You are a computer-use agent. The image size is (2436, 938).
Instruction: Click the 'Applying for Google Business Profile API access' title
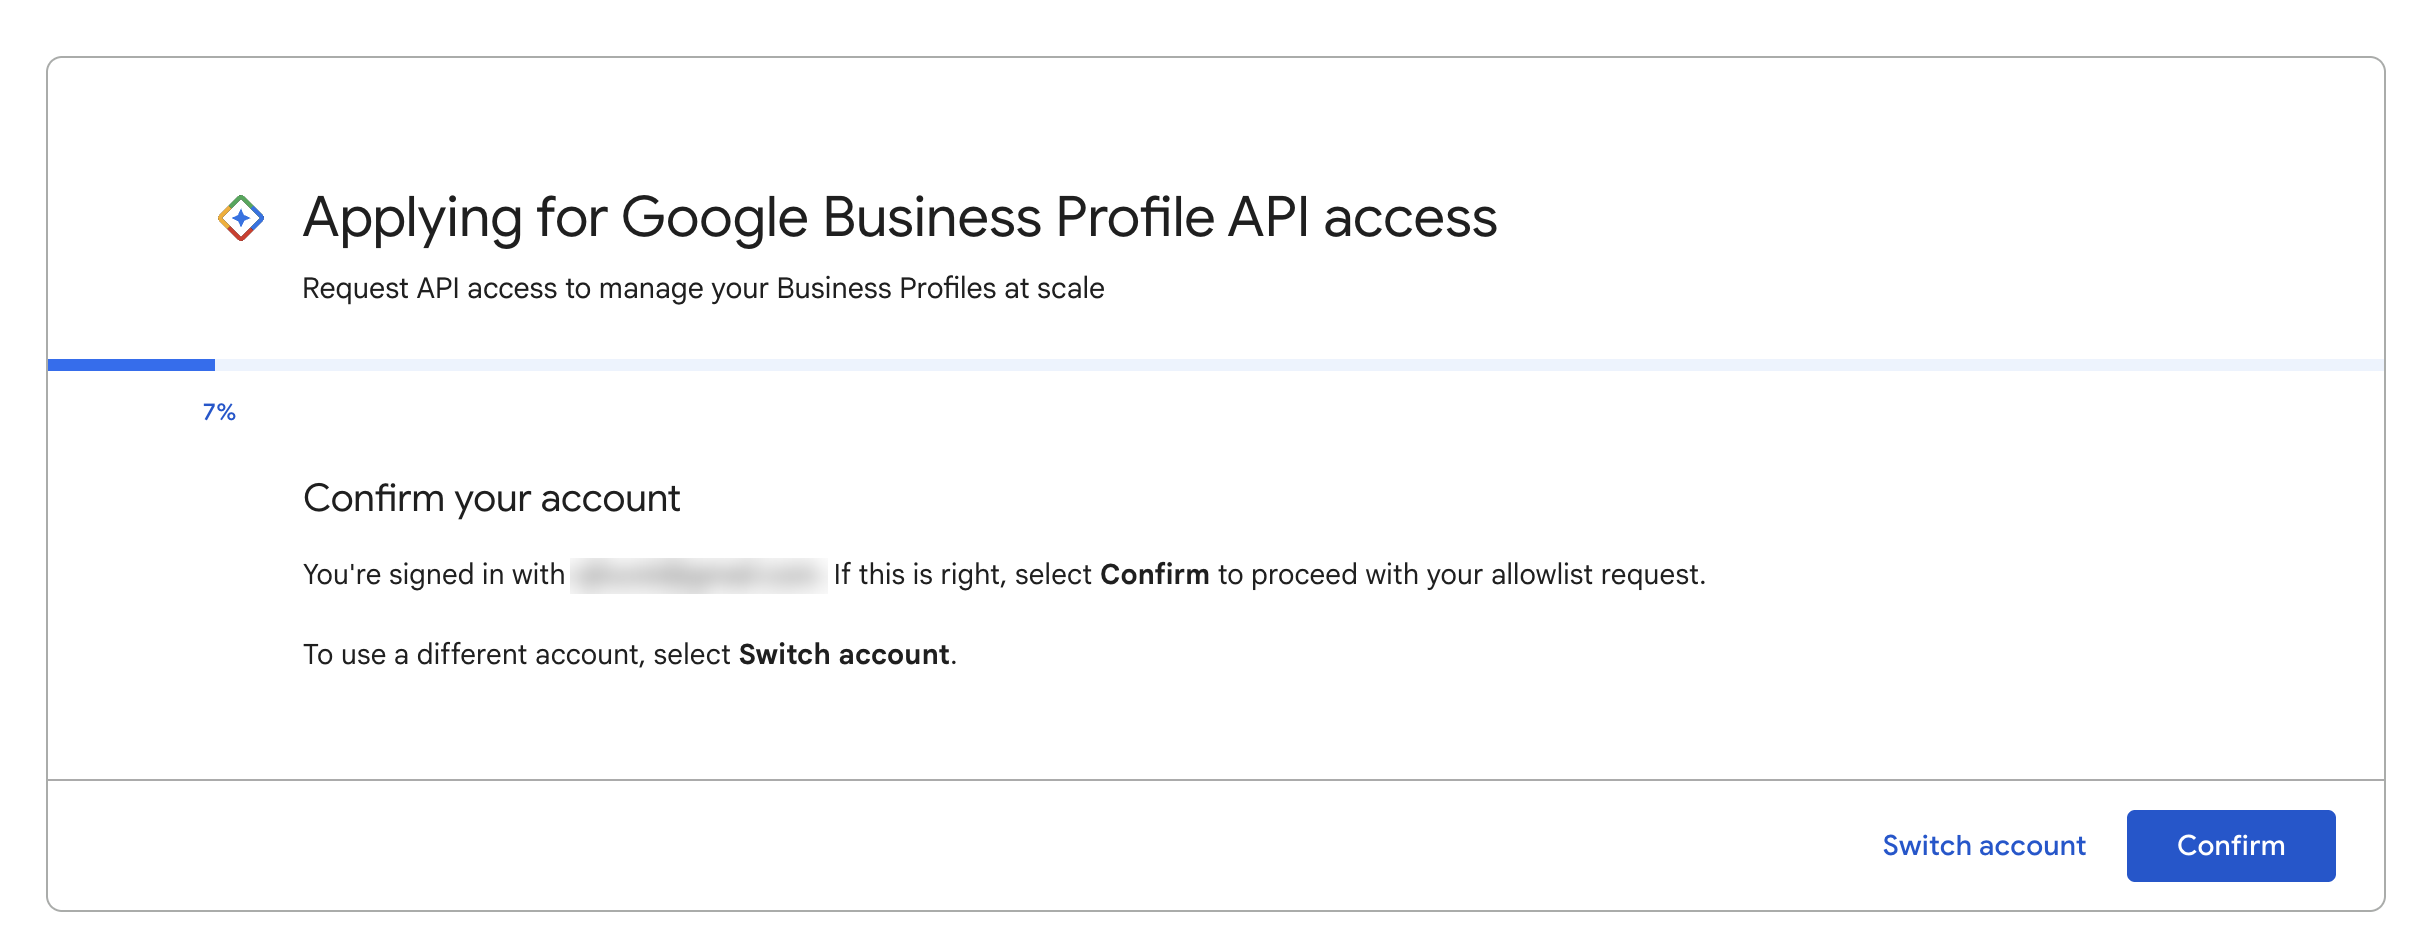(x=899, y=217)
